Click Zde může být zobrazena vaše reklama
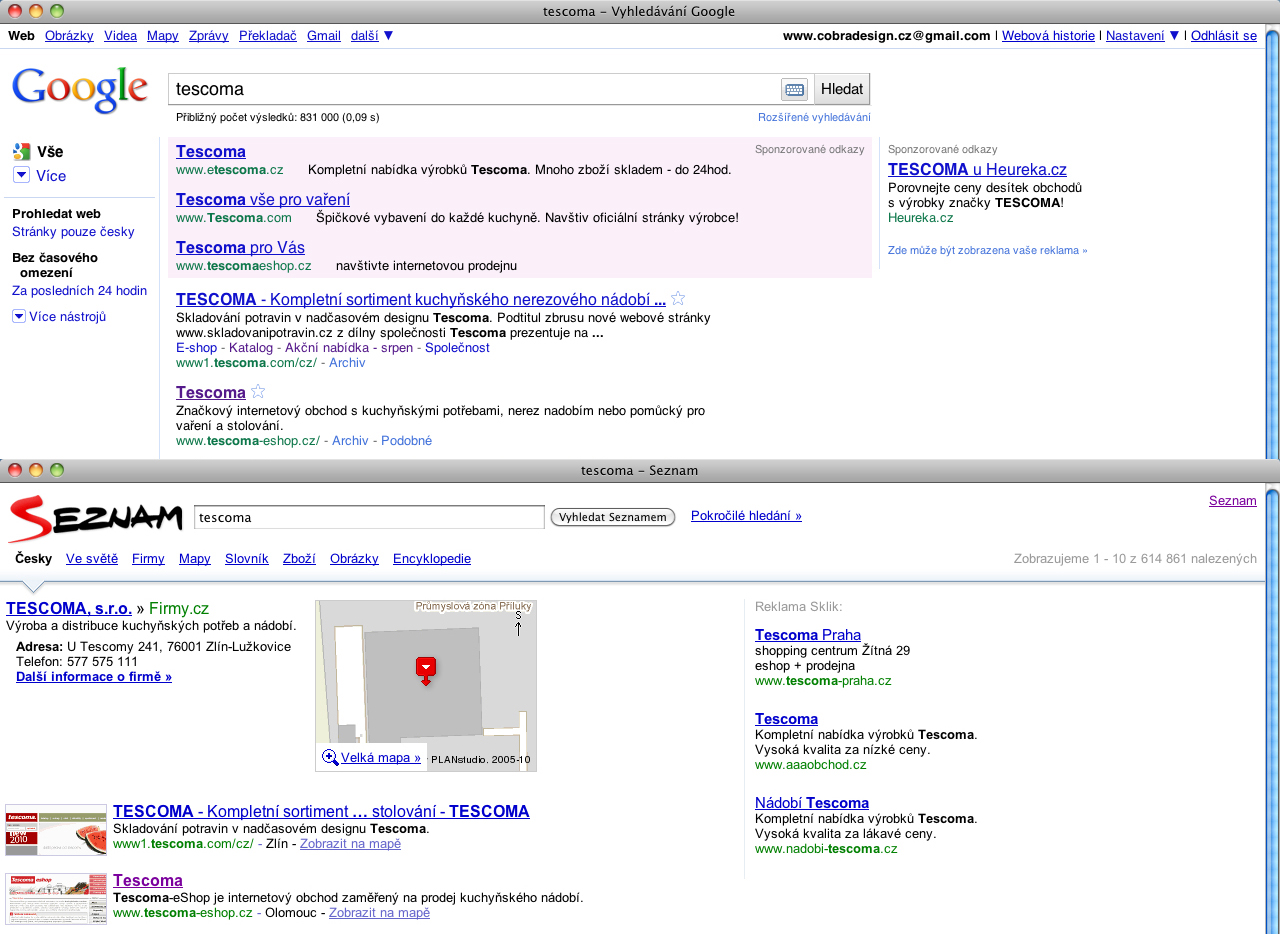Screen dimensions: 1280x934 tap(988, 250)
